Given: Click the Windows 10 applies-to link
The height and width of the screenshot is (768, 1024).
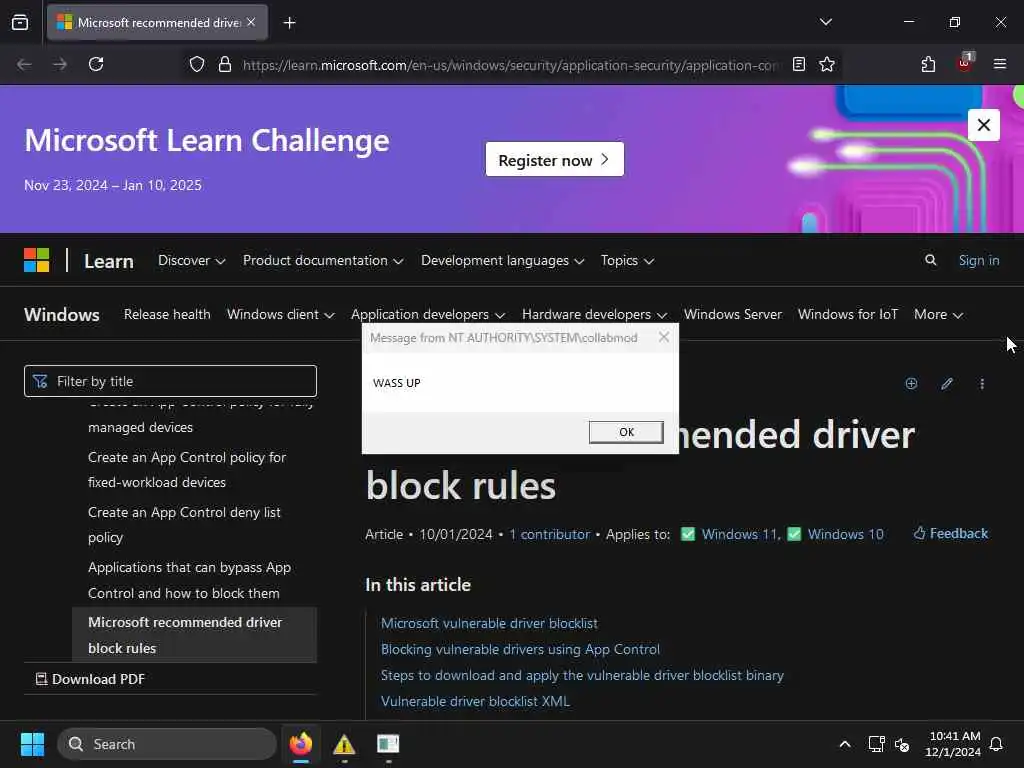Looking at the screenshot, I should pyautogui.click(x=846, y=534).
